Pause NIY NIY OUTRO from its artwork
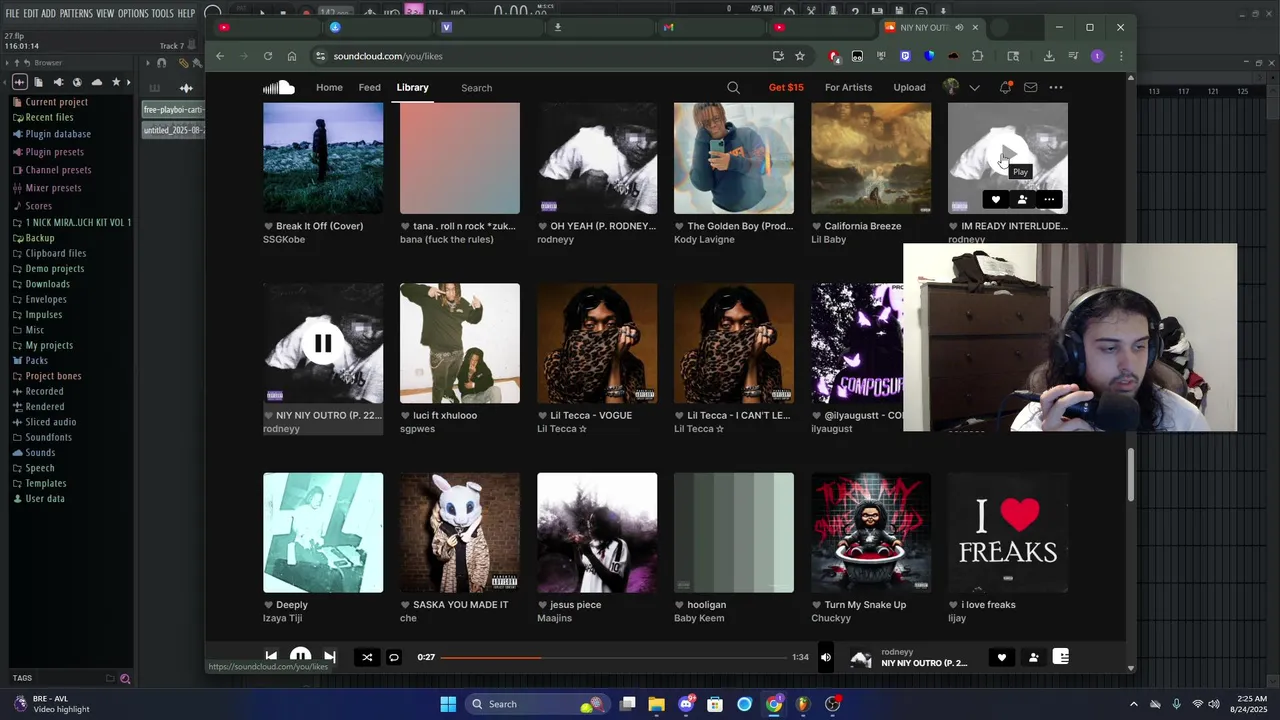The image size is (1280, 720). [x=323, y=344]
